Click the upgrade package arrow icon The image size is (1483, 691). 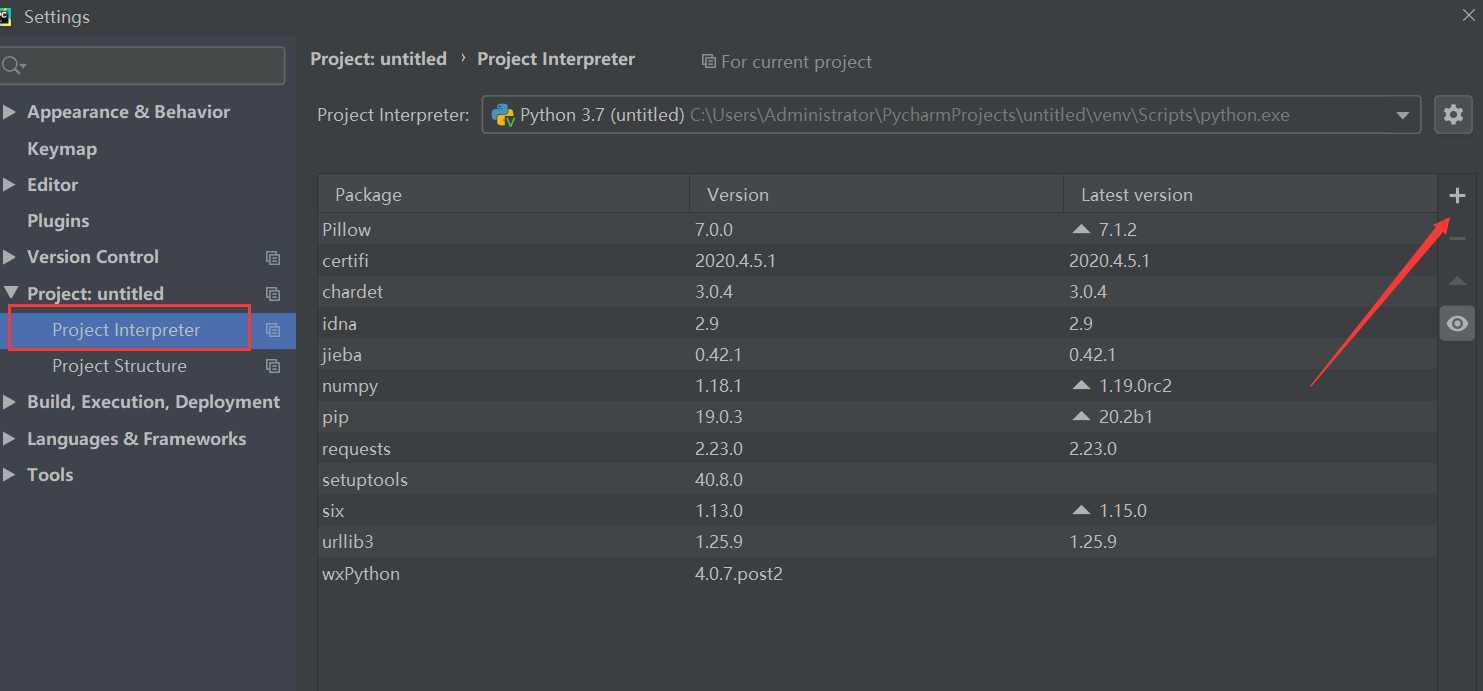1457,282
